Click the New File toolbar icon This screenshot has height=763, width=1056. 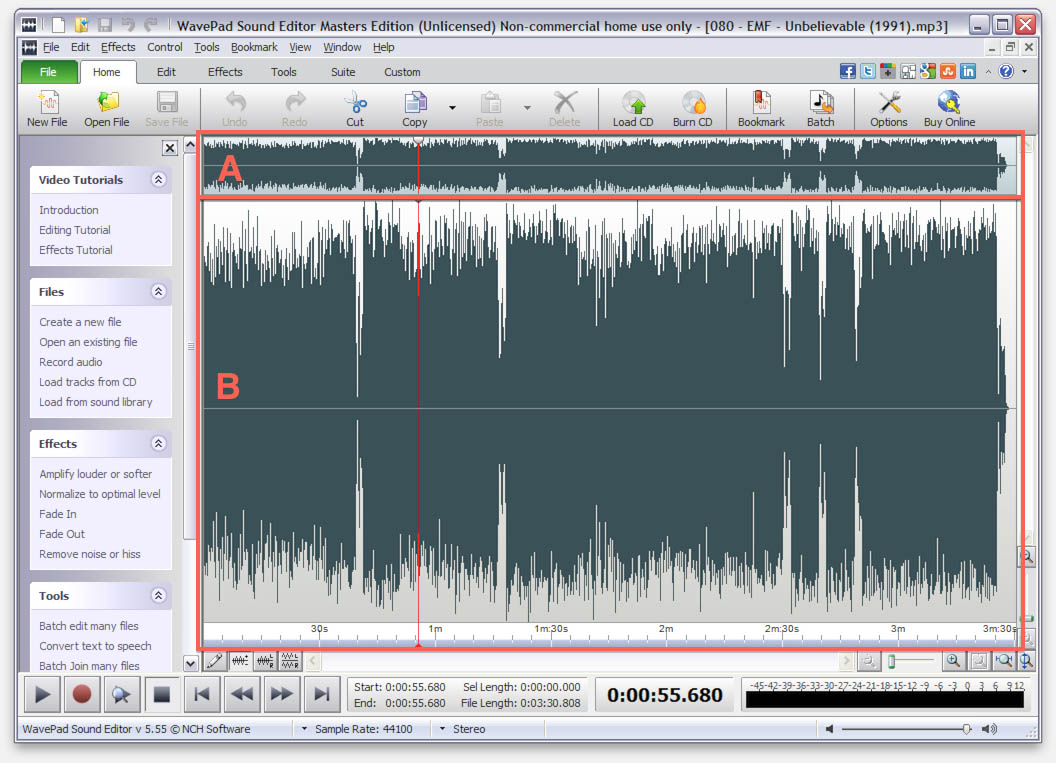(47, 108)
